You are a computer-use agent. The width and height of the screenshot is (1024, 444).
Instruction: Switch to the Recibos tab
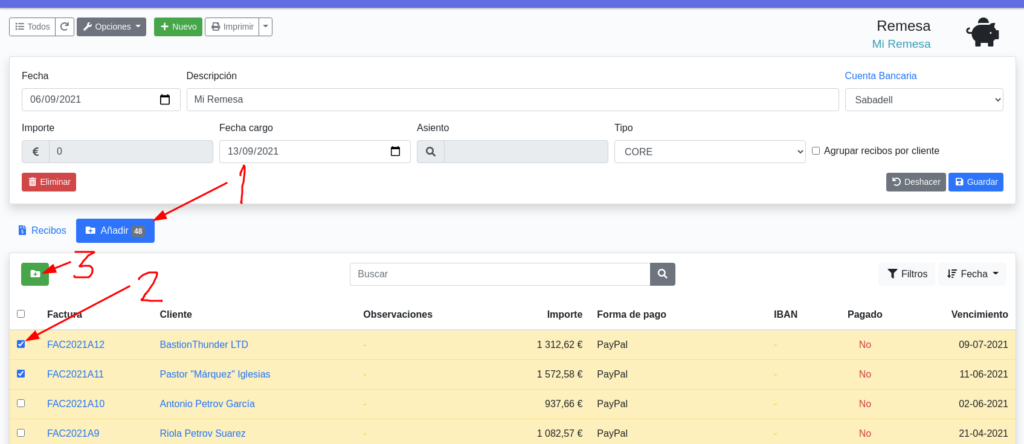point(41,230)
